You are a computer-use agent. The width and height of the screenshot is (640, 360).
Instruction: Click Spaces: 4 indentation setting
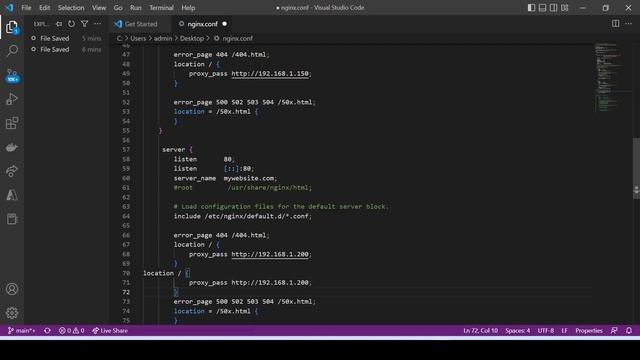(518, 331)
